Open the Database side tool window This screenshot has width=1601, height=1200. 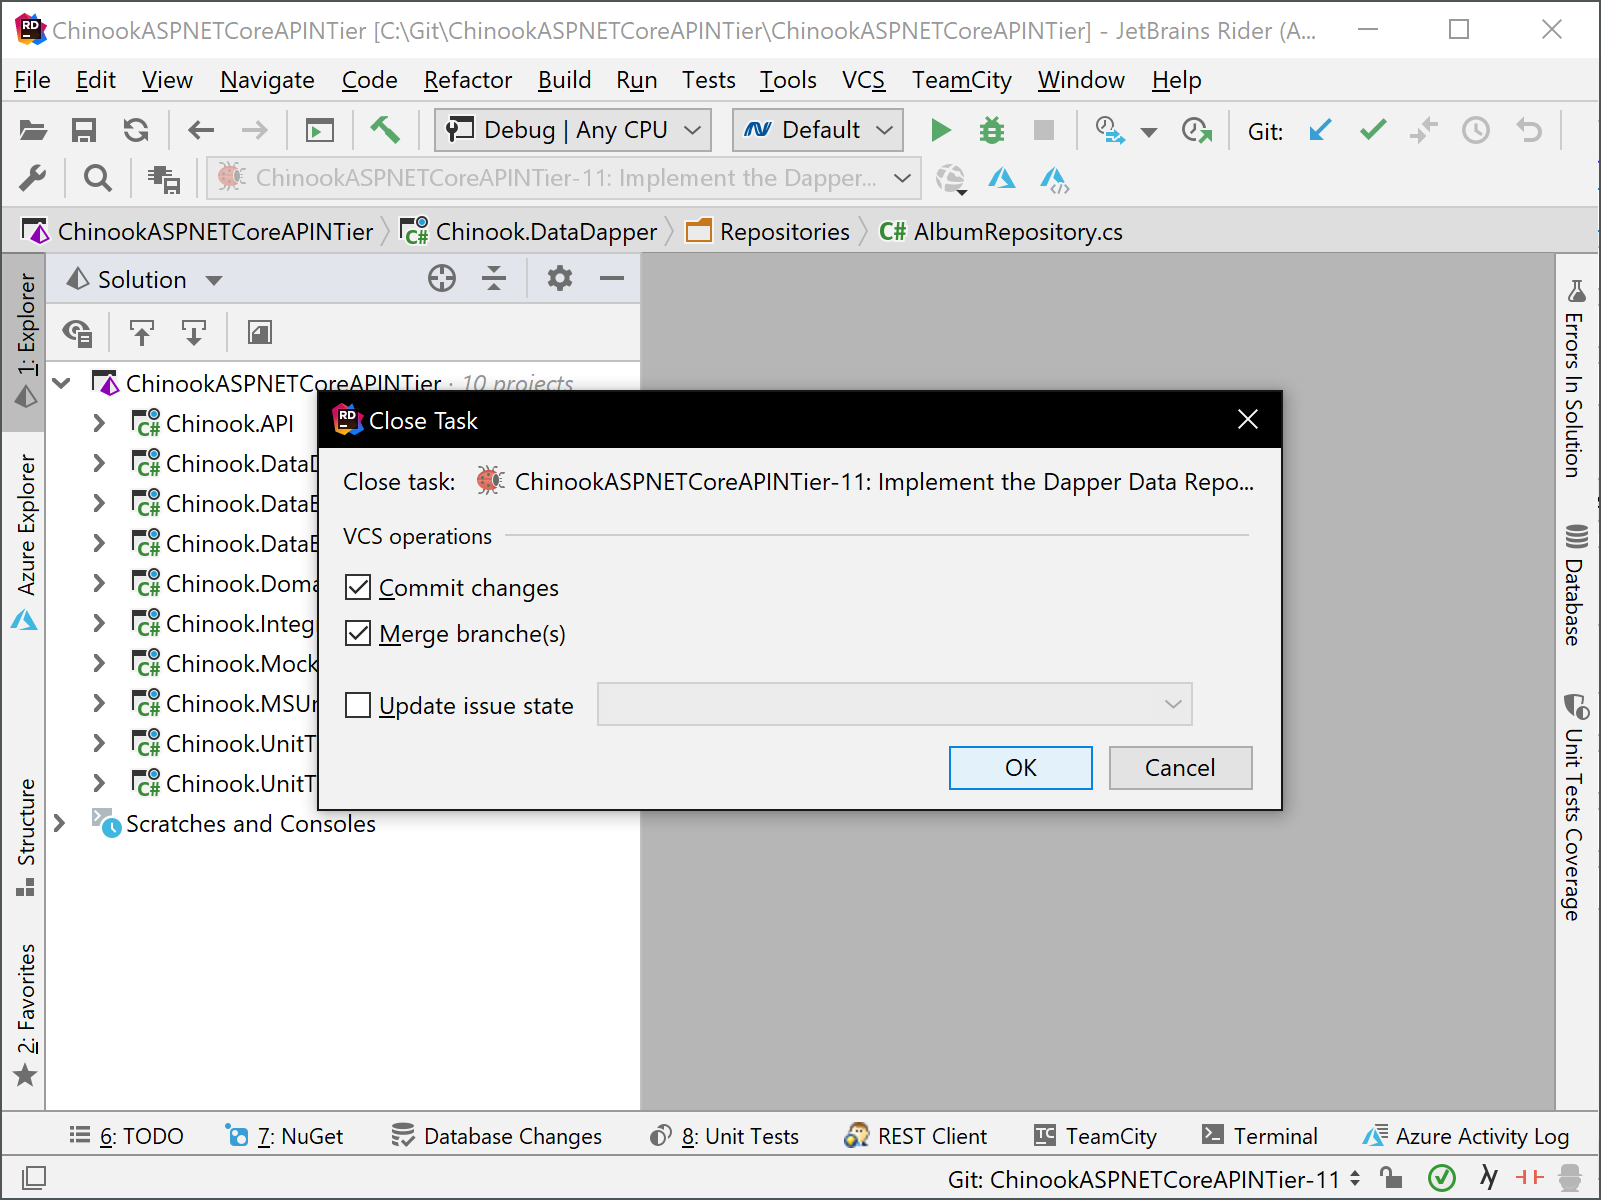tap(1576, 584)
